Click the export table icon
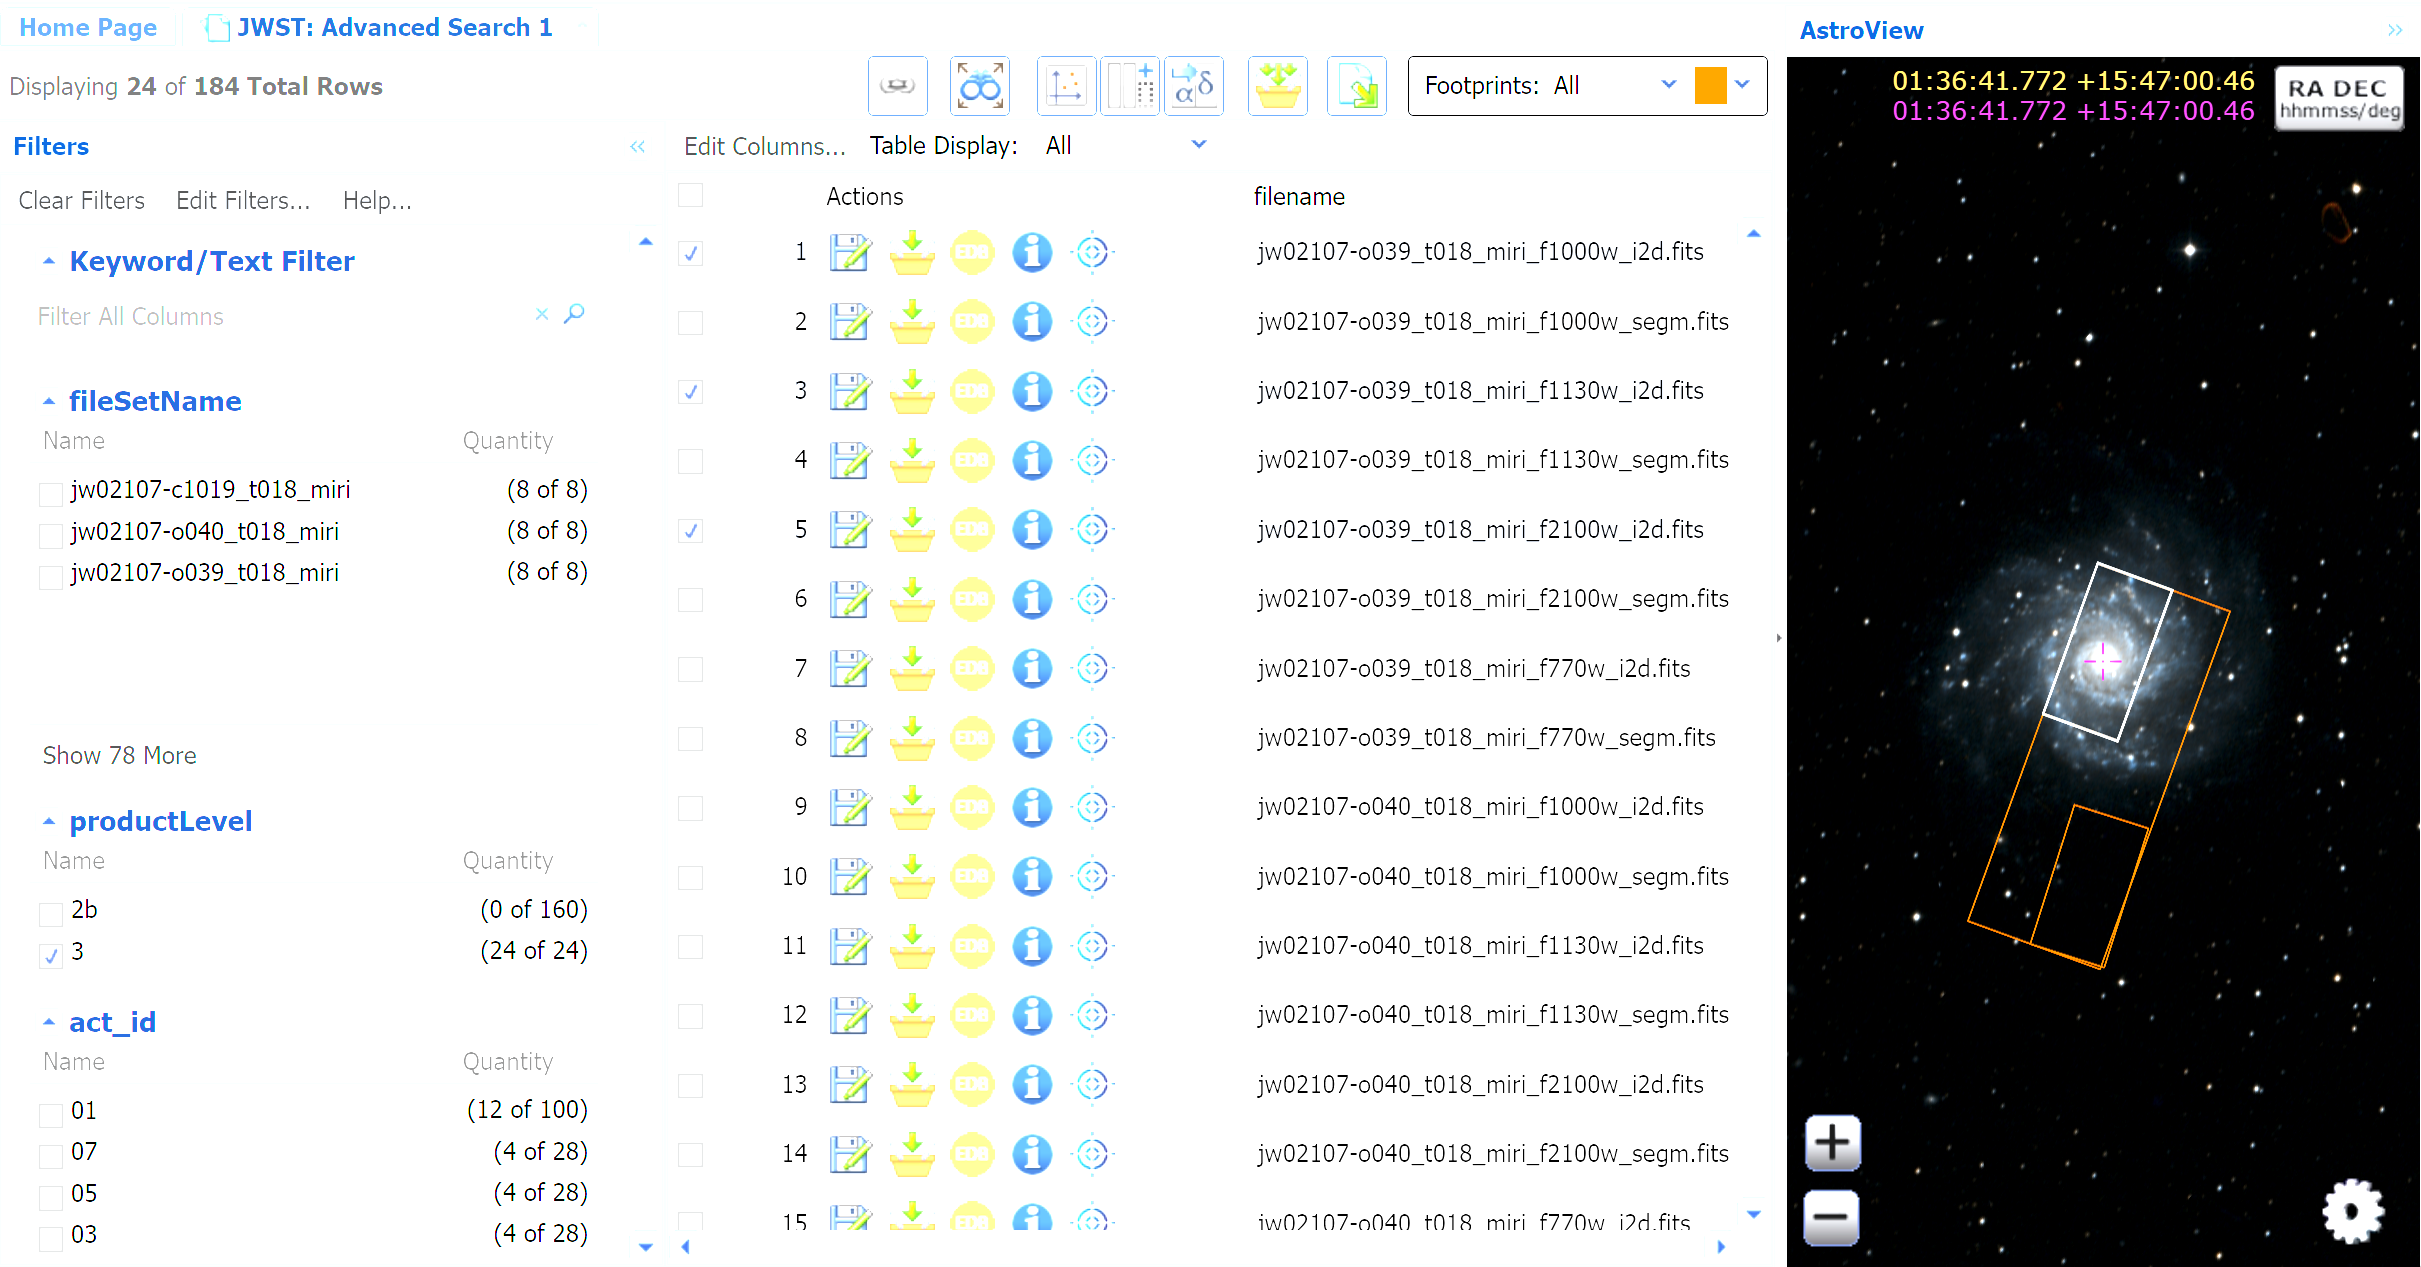 (x=1356, y=87)
